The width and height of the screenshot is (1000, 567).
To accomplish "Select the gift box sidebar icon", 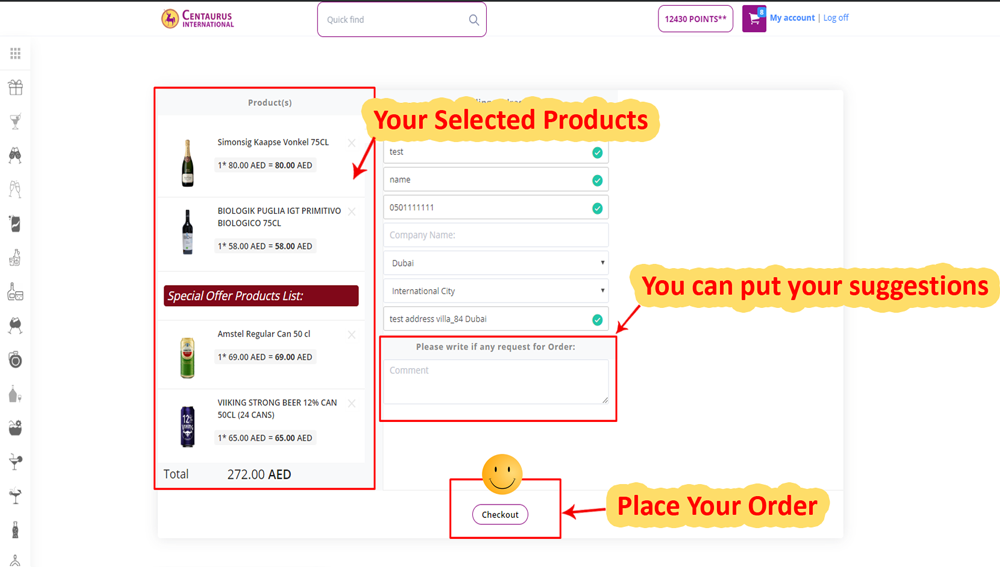I will [x=15, y=87].
